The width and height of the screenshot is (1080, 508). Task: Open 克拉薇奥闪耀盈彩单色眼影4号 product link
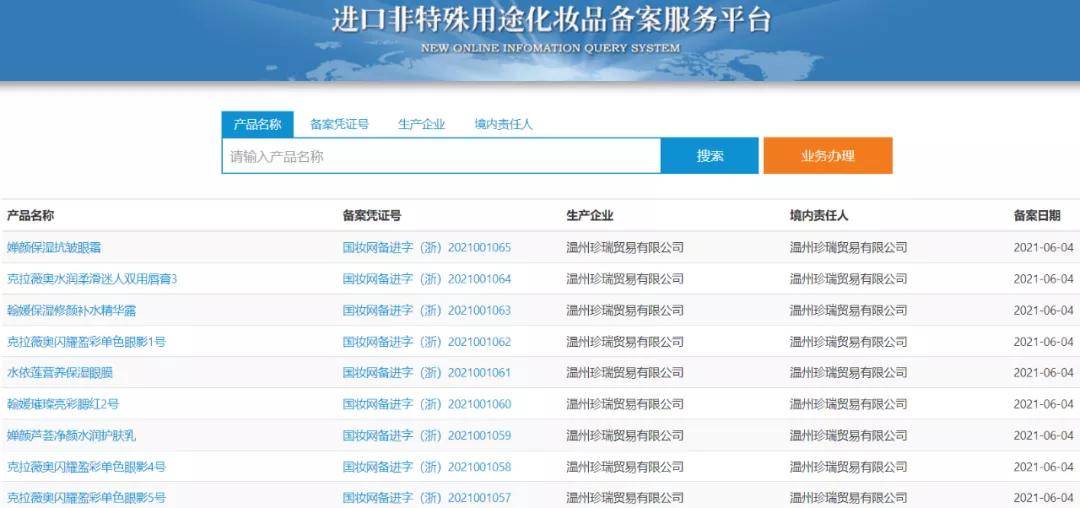[x=86, y=467]
